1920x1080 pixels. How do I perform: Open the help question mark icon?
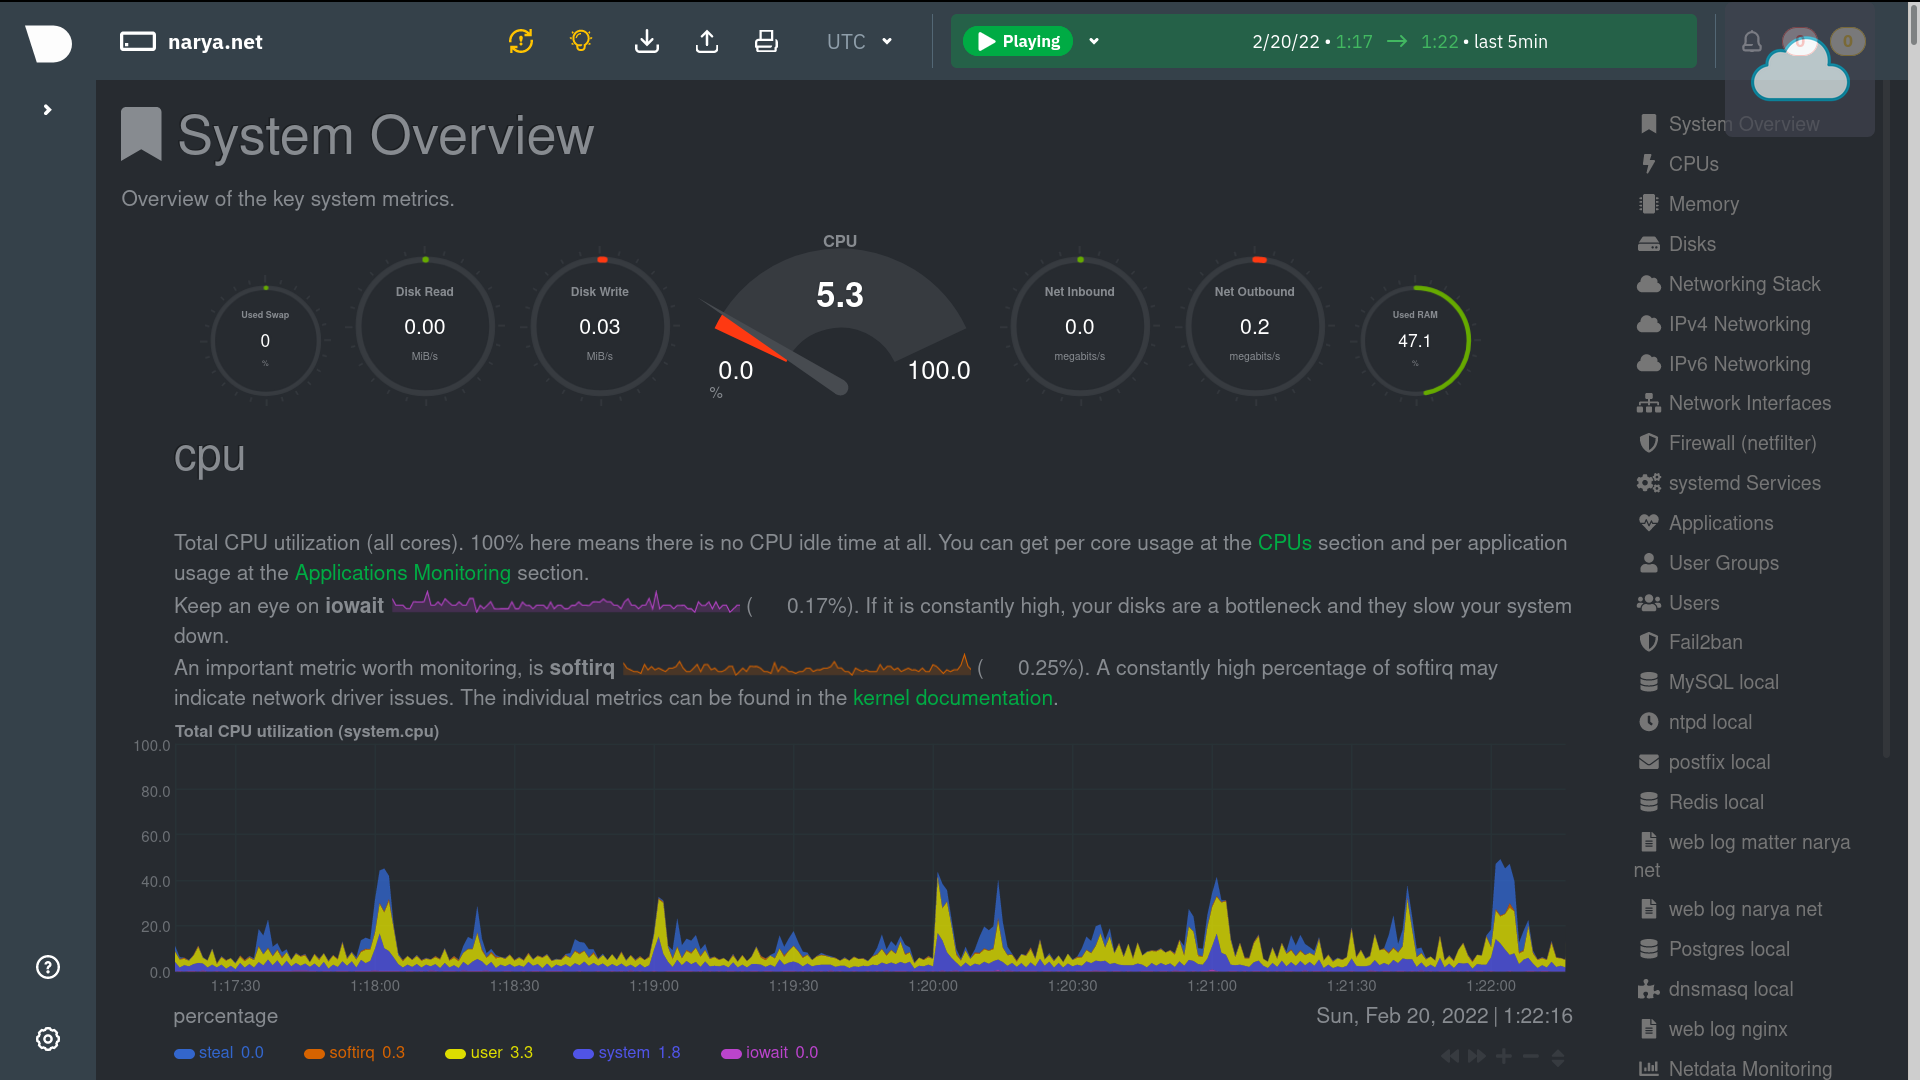[48, 967]
